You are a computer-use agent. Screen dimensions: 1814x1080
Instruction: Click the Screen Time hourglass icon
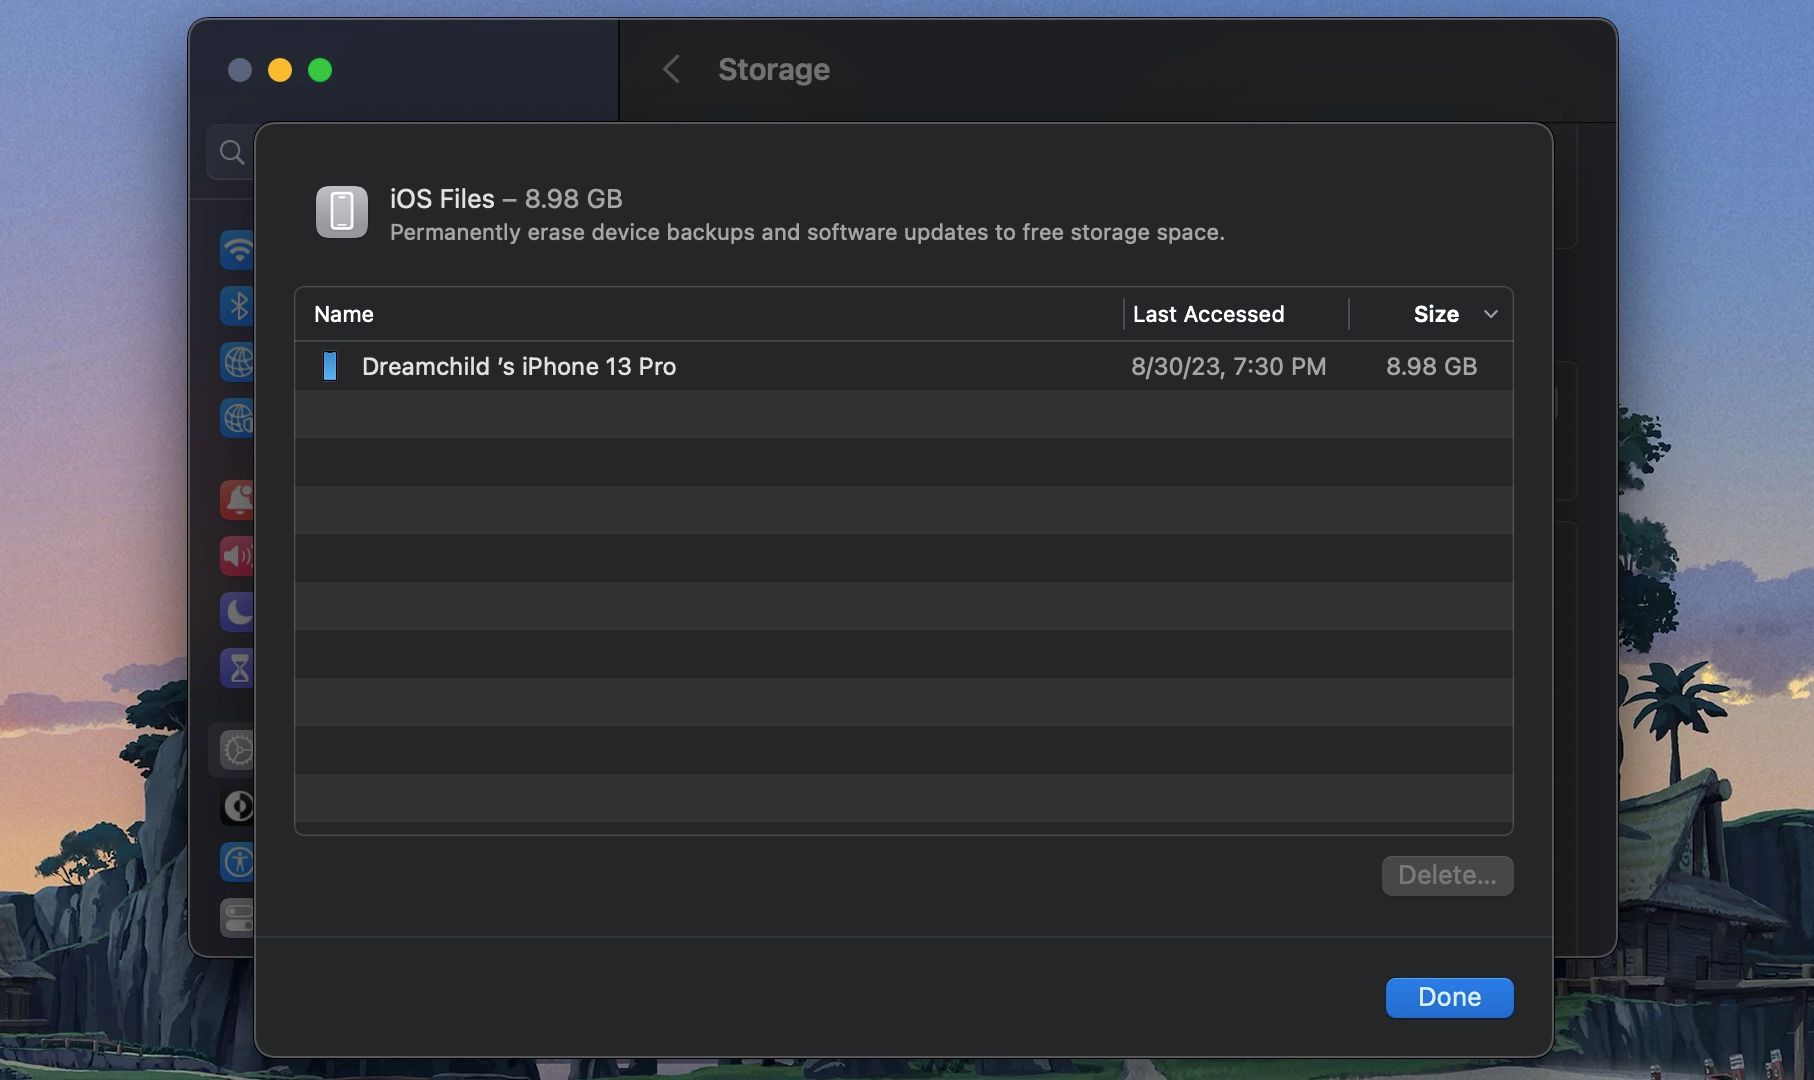237,667
